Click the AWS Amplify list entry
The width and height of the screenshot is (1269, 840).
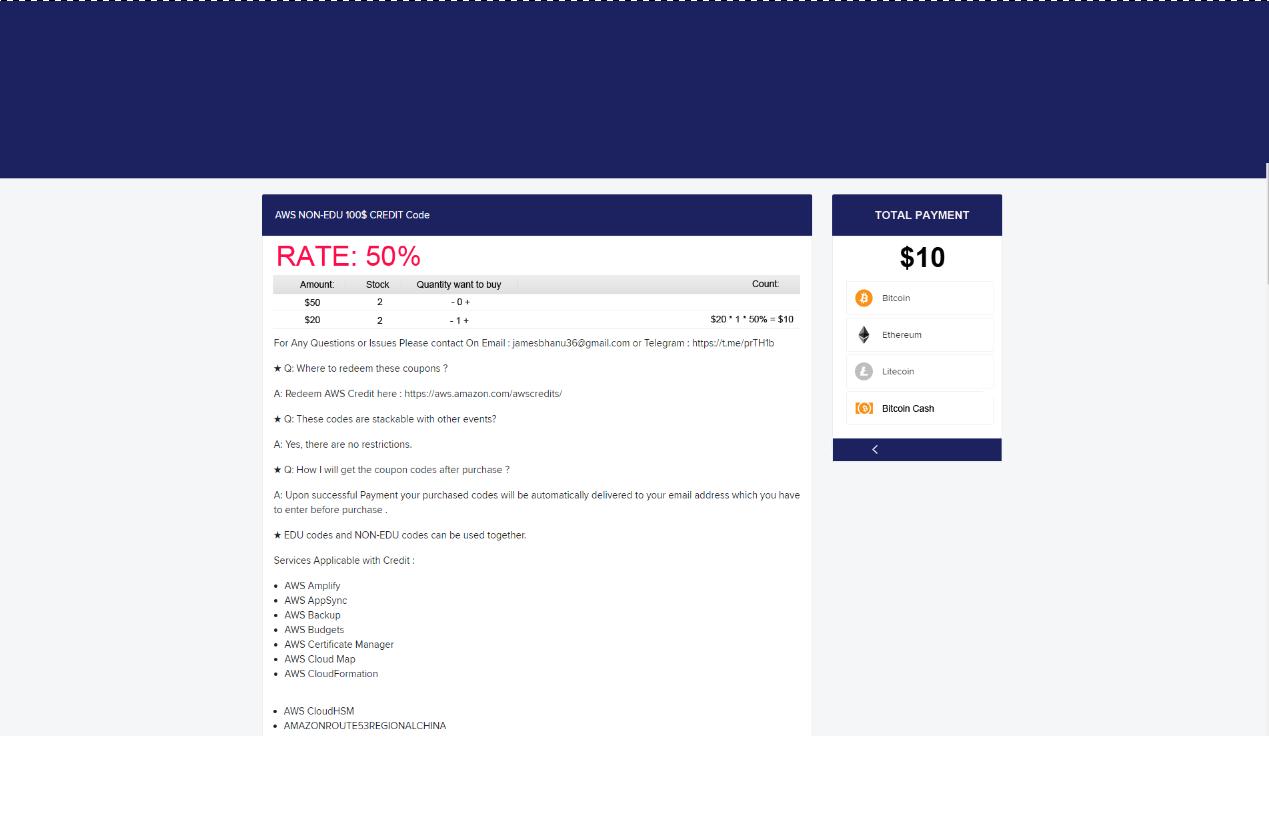[x=312, y=586]
